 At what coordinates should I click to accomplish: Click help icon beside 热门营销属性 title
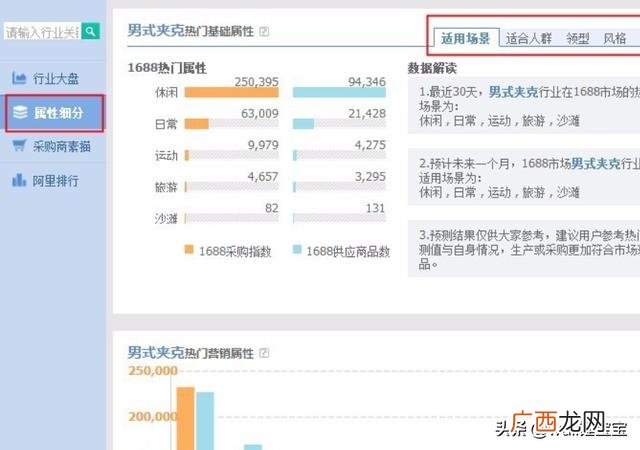264,353
